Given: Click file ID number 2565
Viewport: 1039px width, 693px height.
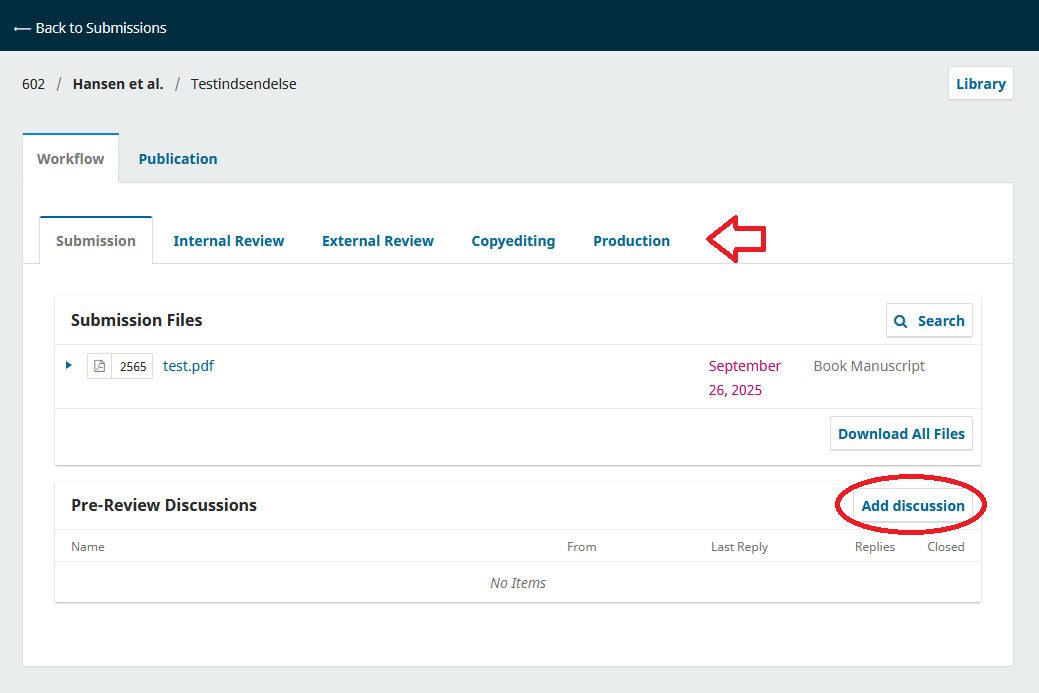Looking at the screenshot, I should [133, 366].
